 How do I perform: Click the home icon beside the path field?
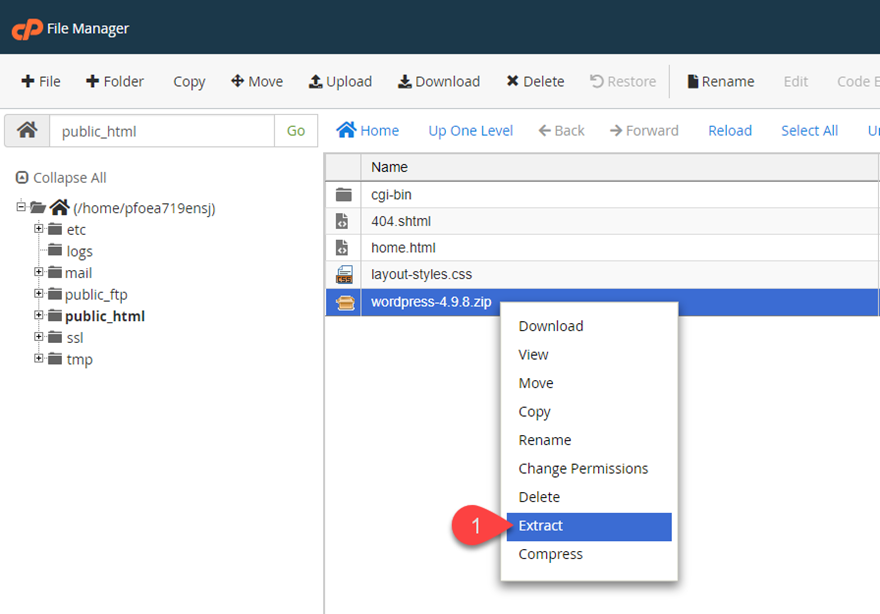[28, 130]
